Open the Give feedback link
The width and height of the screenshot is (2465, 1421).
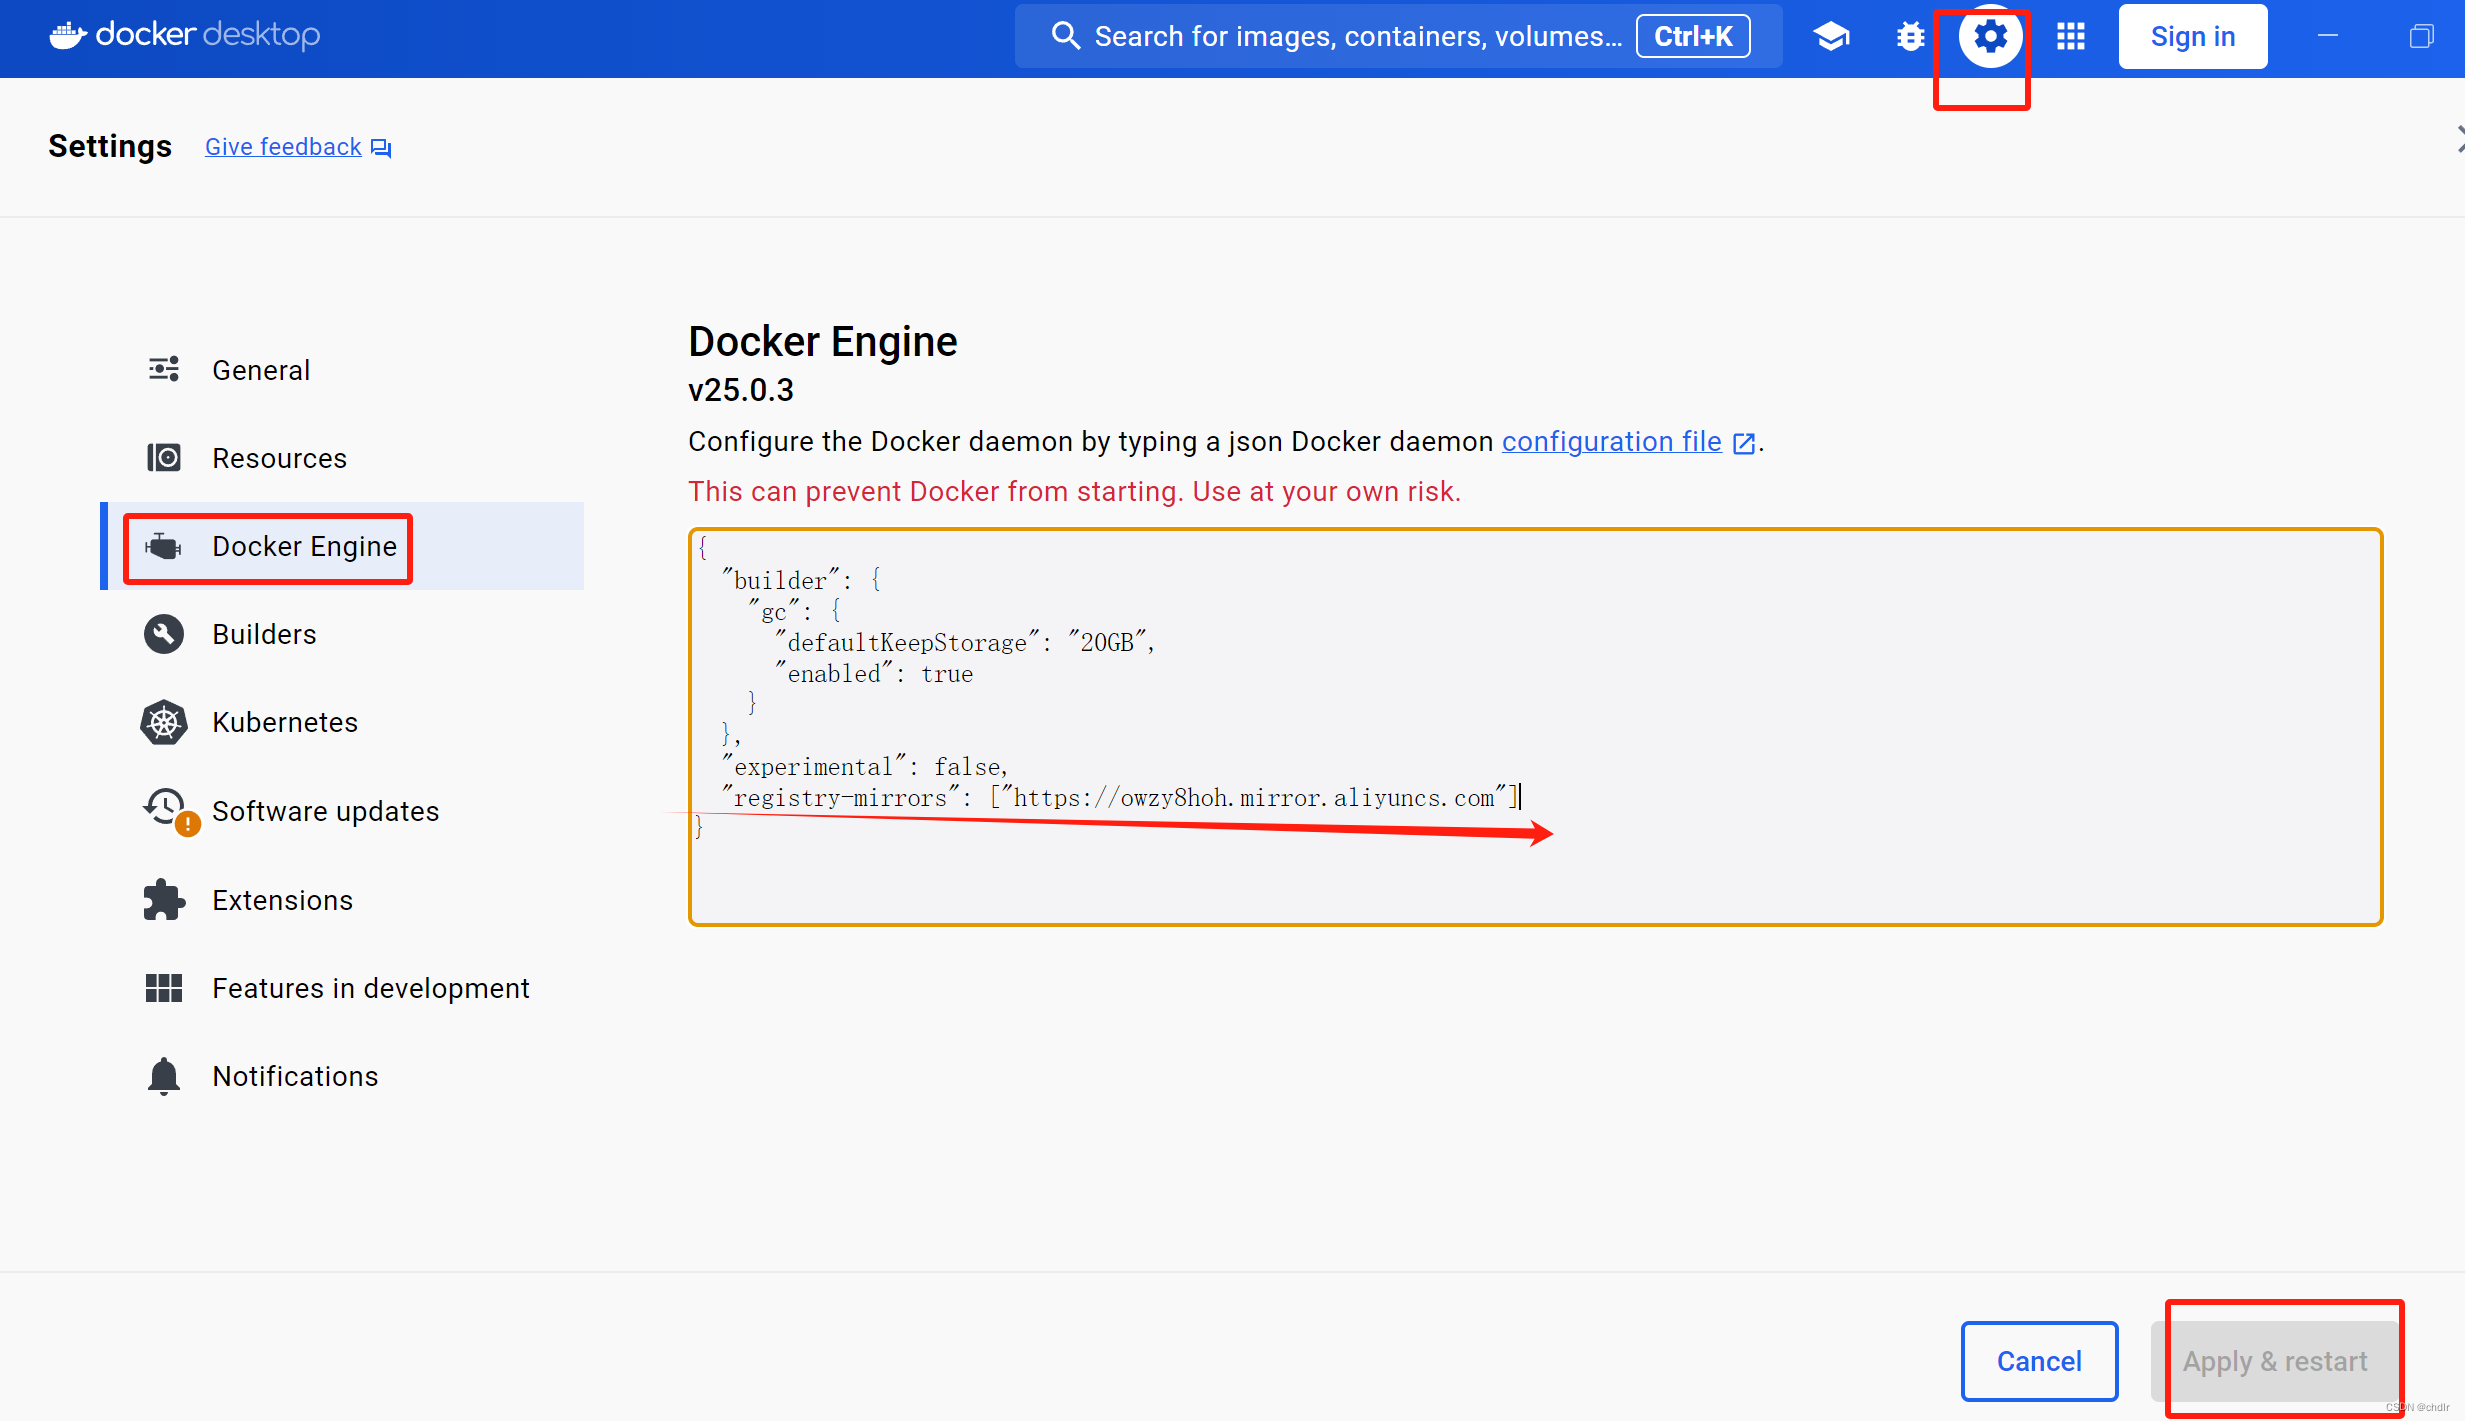pos(283,147)
